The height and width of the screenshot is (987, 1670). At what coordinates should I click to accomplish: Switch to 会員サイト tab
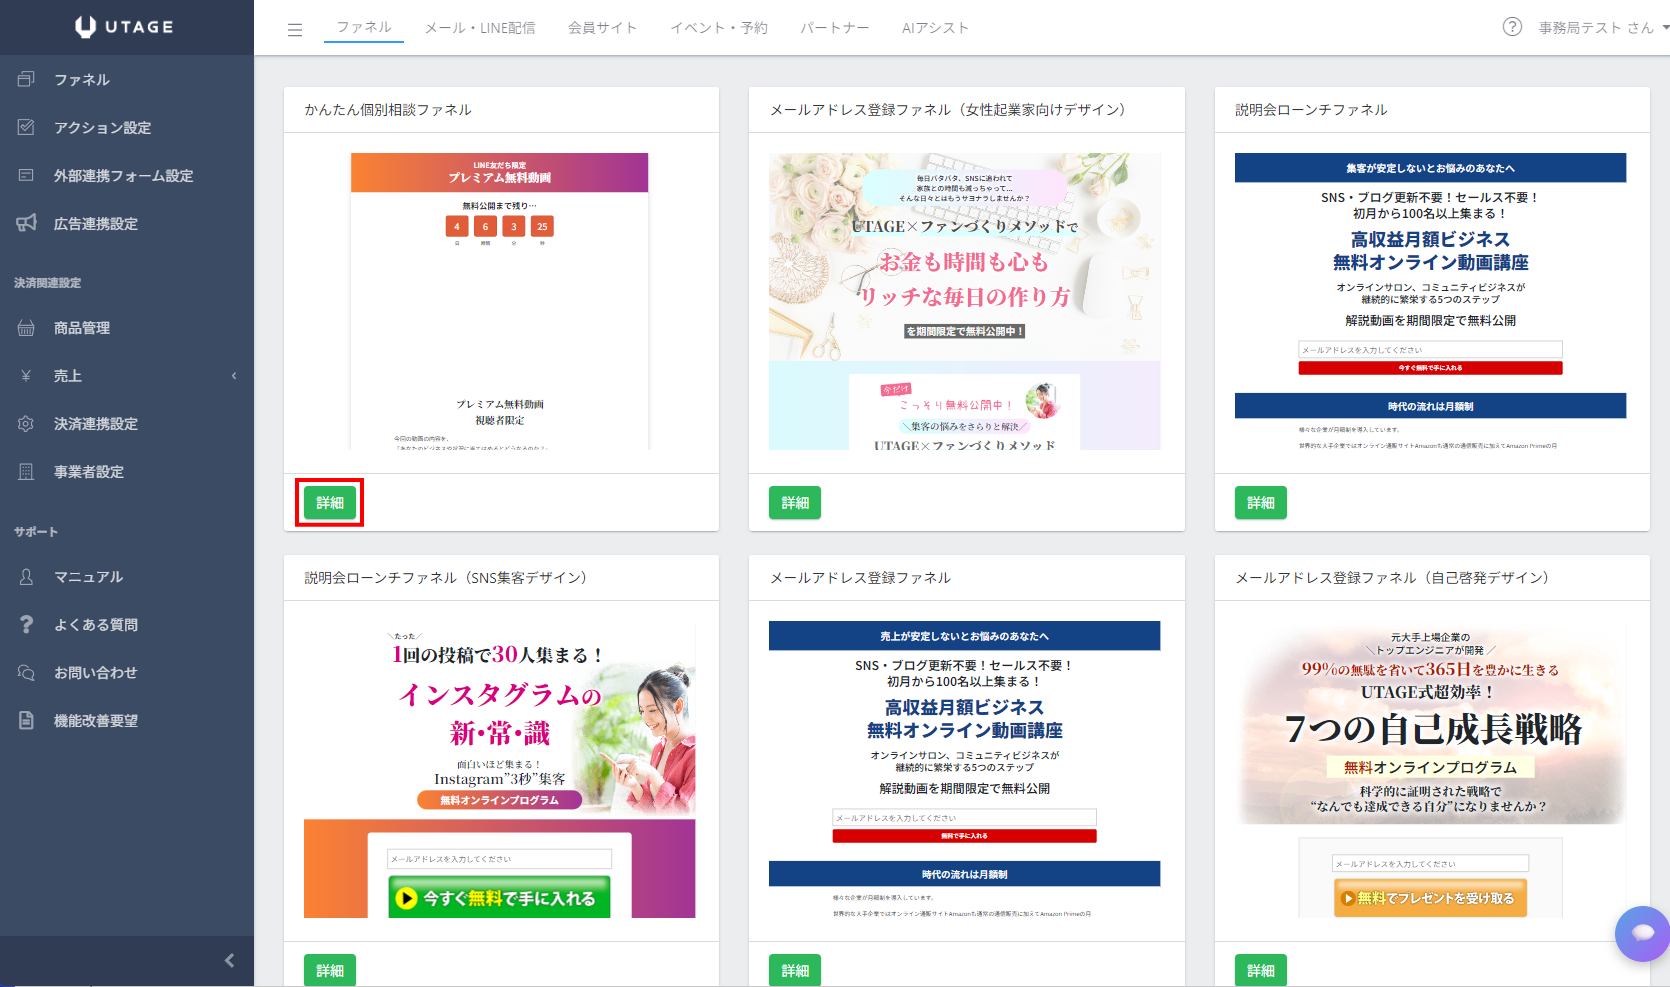pyautogui.click(x=602, y=28)
